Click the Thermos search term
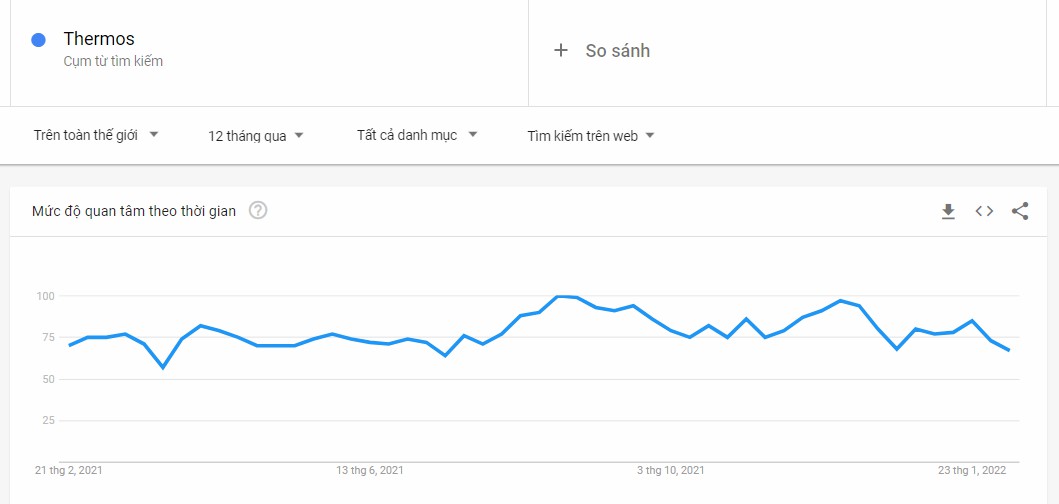The height and width of the screenshot is (504, 1059). click(x=99, y=39)
